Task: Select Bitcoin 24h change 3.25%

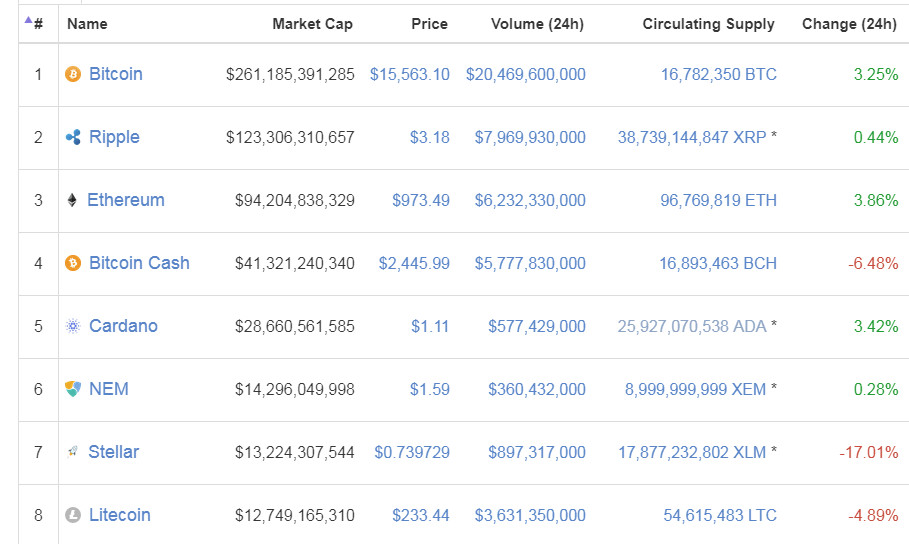Action: (x=876, y=74)
